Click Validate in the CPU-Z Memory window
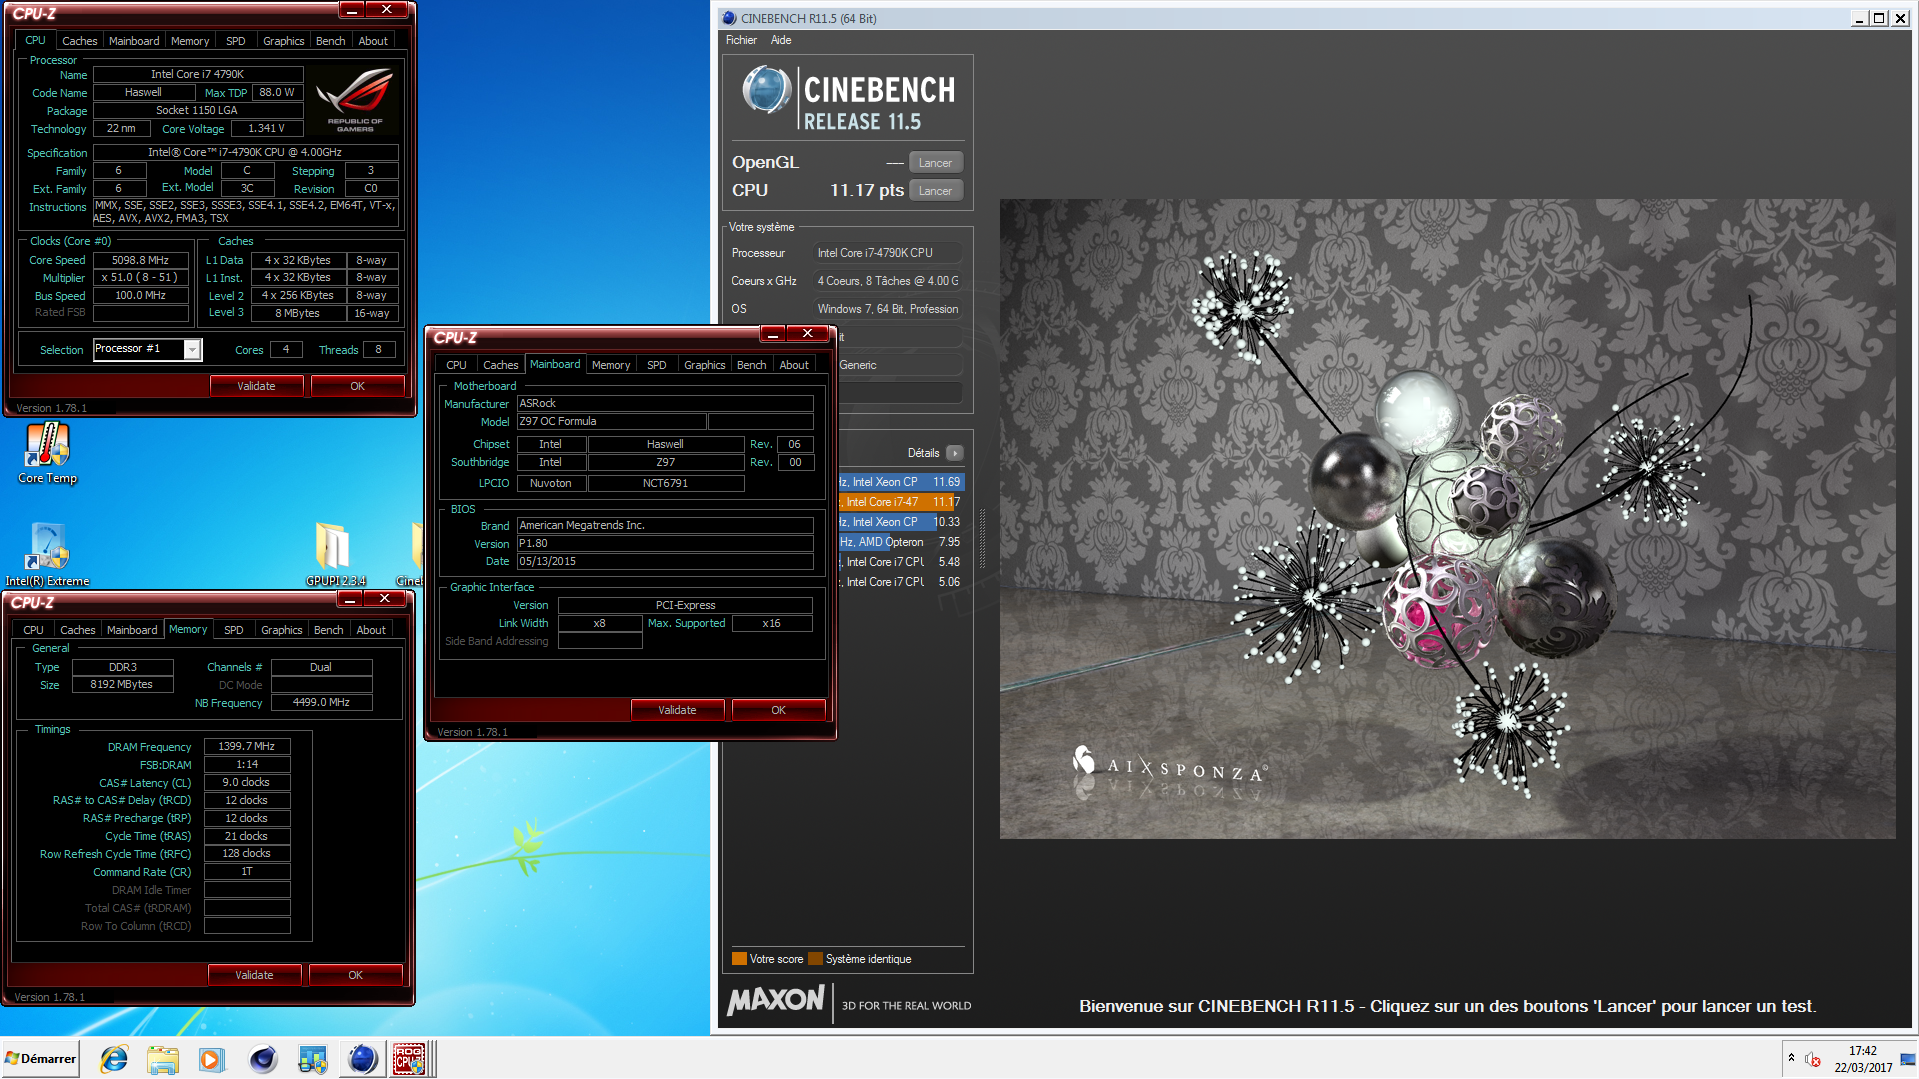The height and width of the screenshot is (1079, 1919). coord(254,975)
